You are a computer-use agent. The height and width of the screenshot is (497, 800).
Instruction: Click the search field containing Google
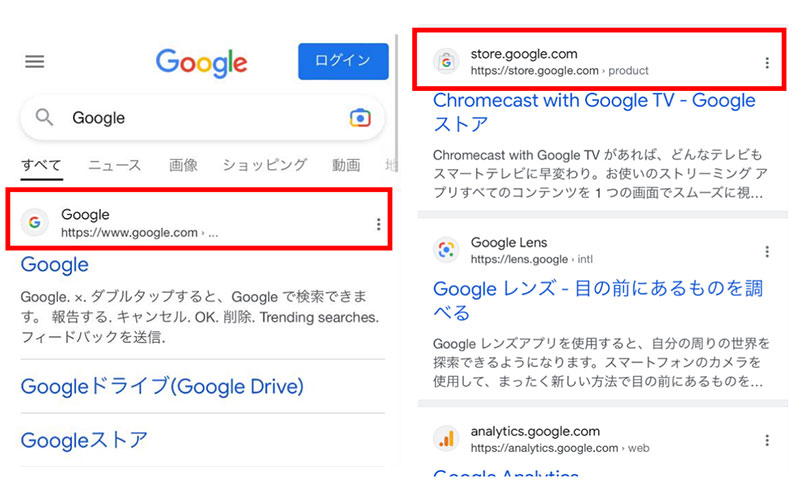(202, 118)
